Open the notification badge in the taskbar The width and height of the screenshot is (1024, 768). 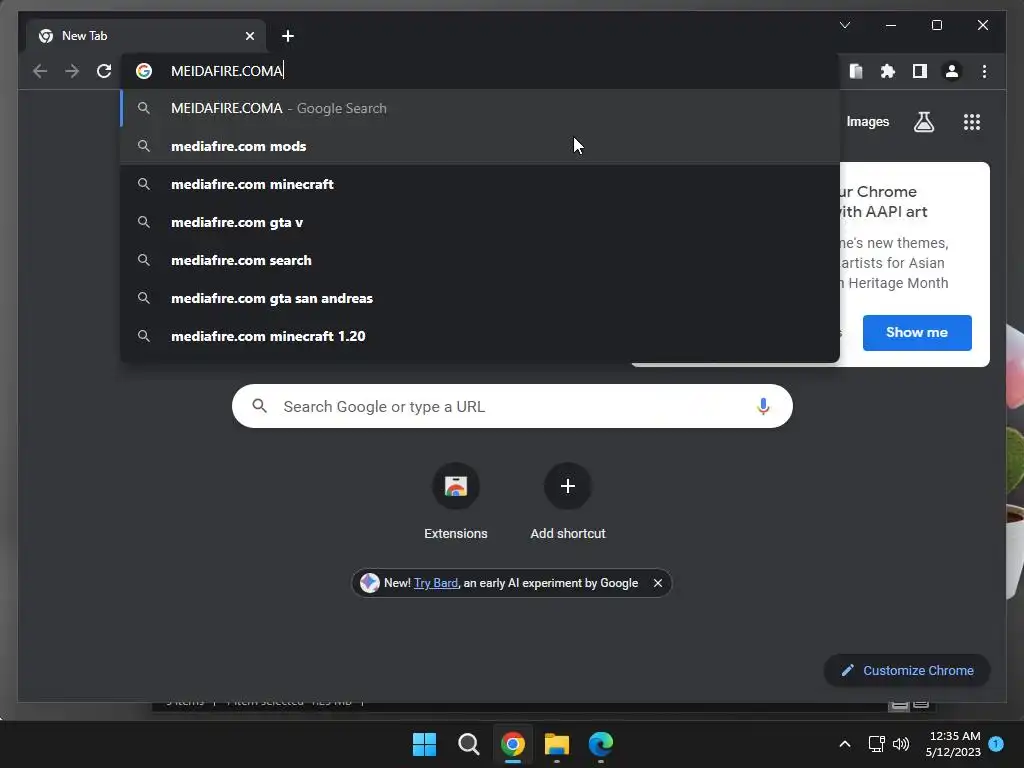tap(996, 744)
